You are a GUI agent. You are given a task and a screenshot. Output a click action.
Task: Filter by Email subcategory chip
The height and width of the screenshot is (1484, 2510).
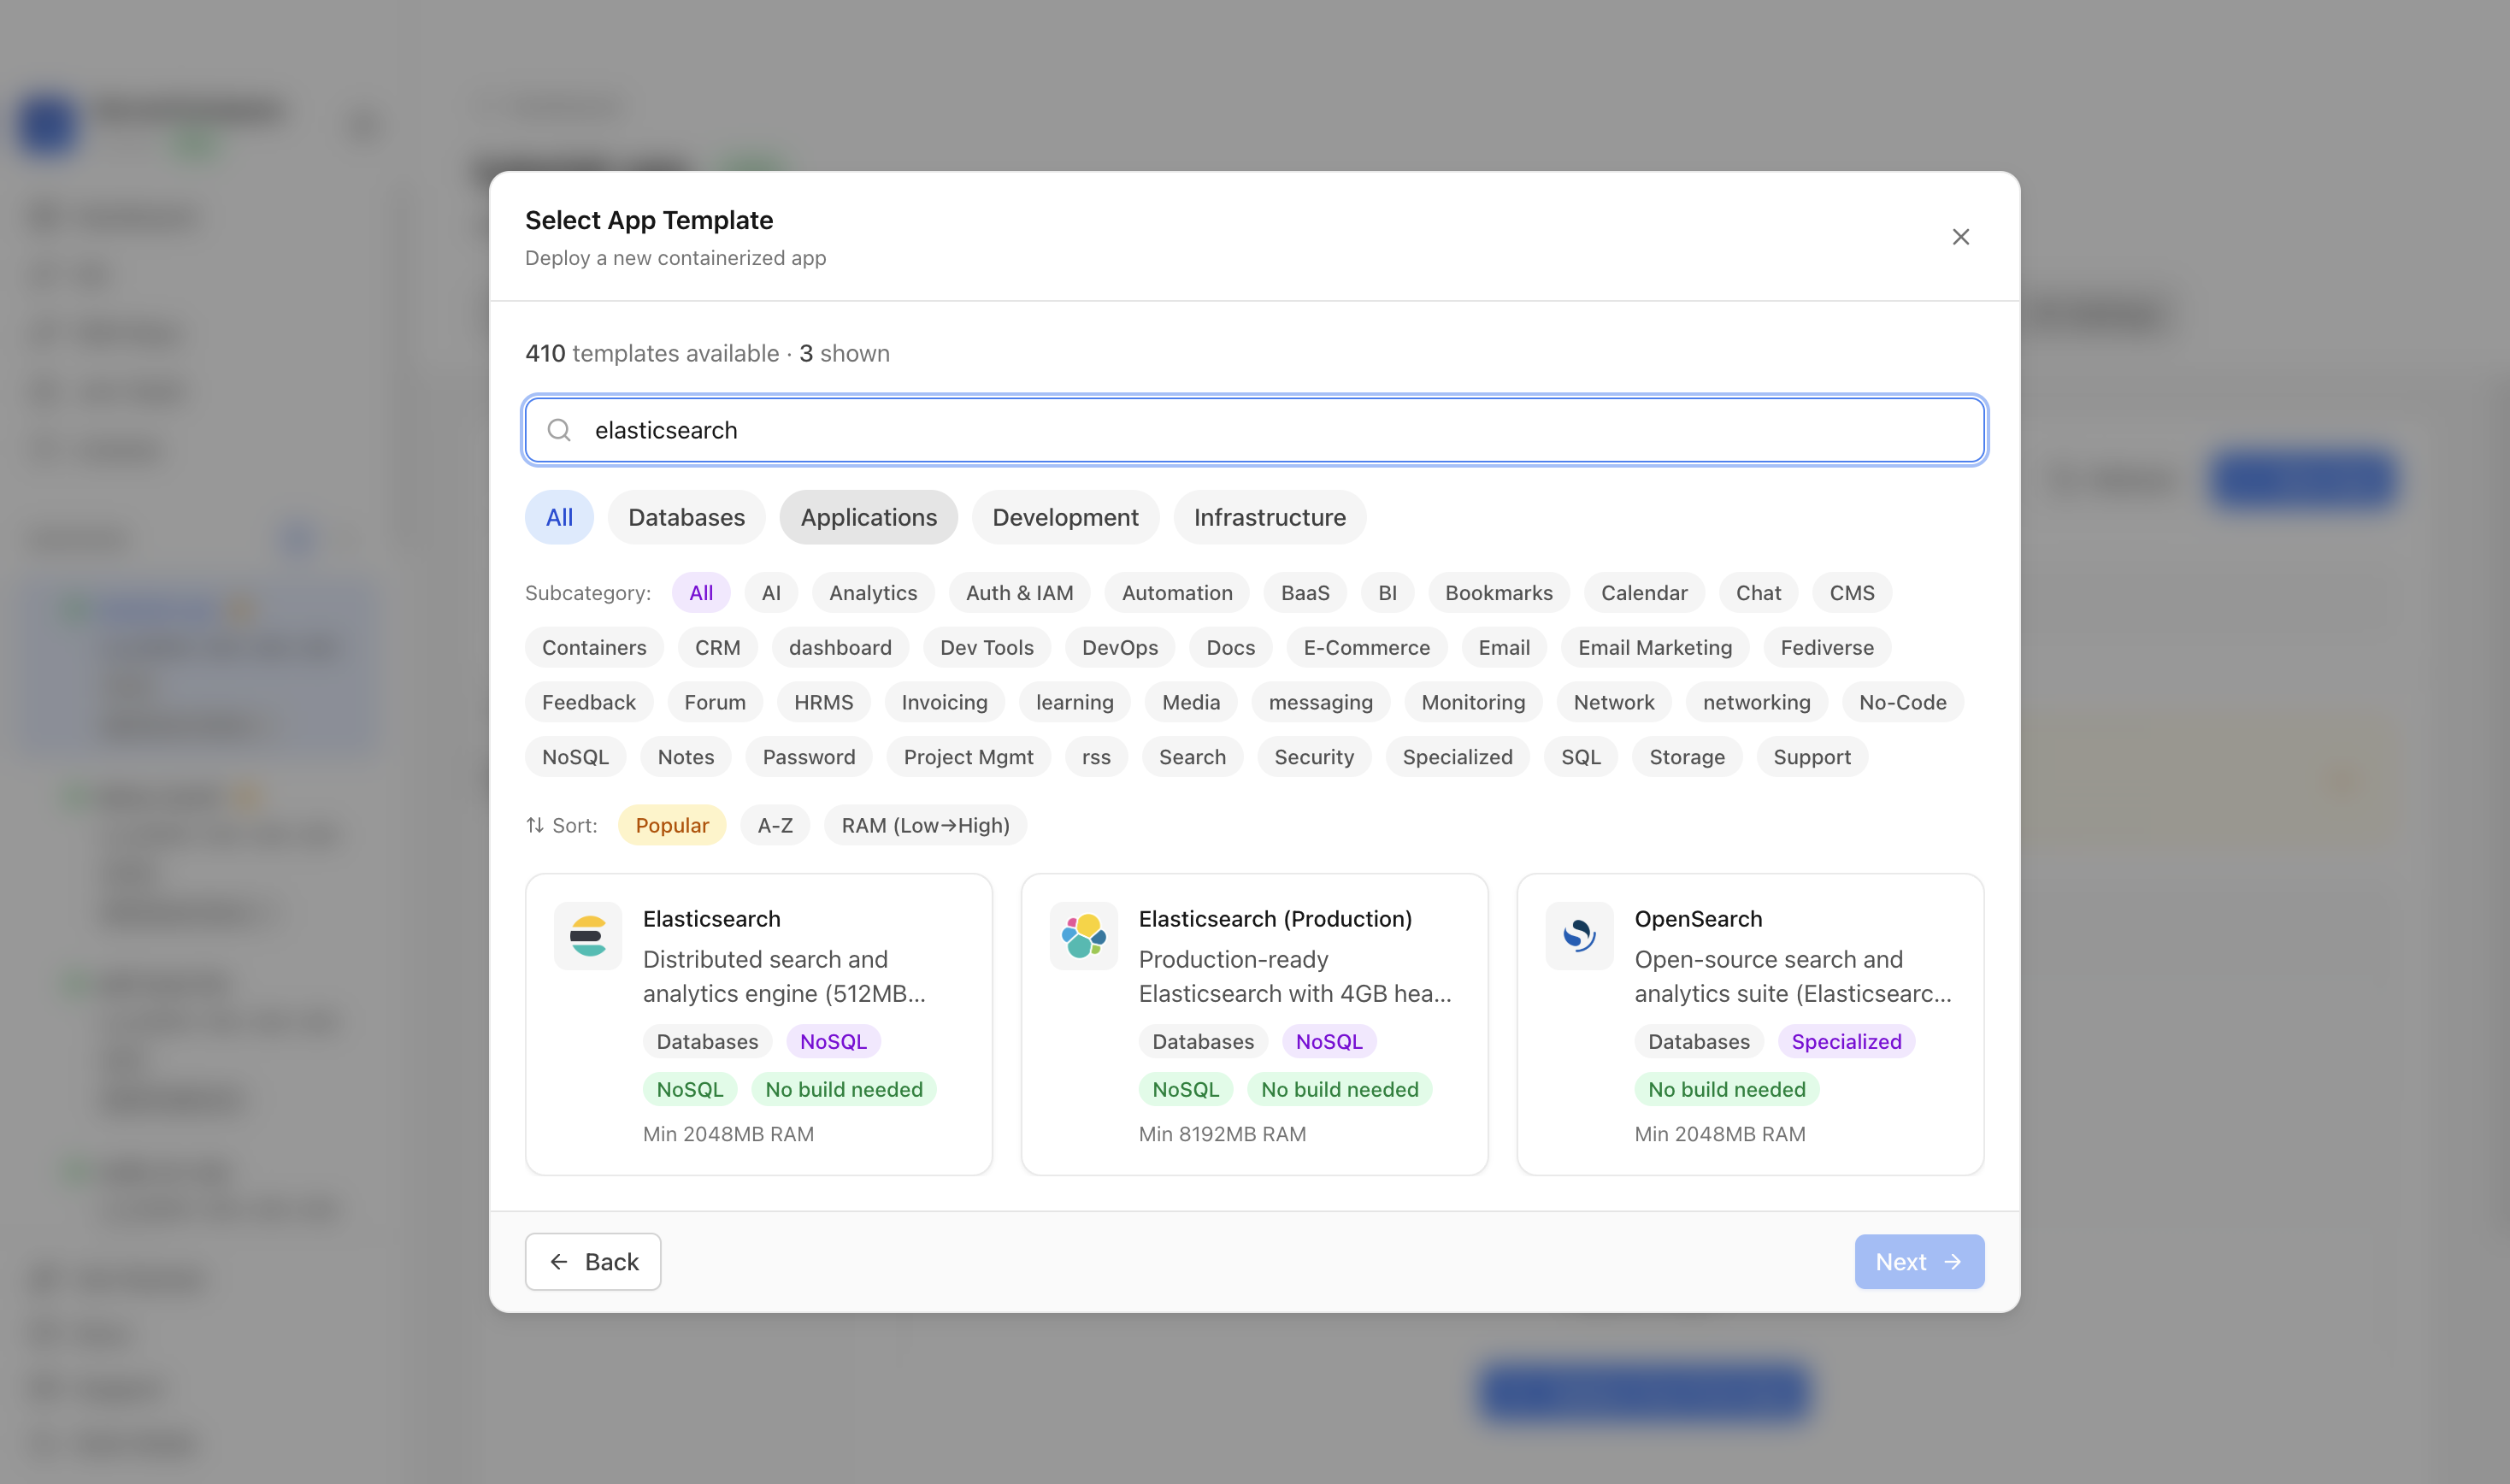[x=1503, y=648]
